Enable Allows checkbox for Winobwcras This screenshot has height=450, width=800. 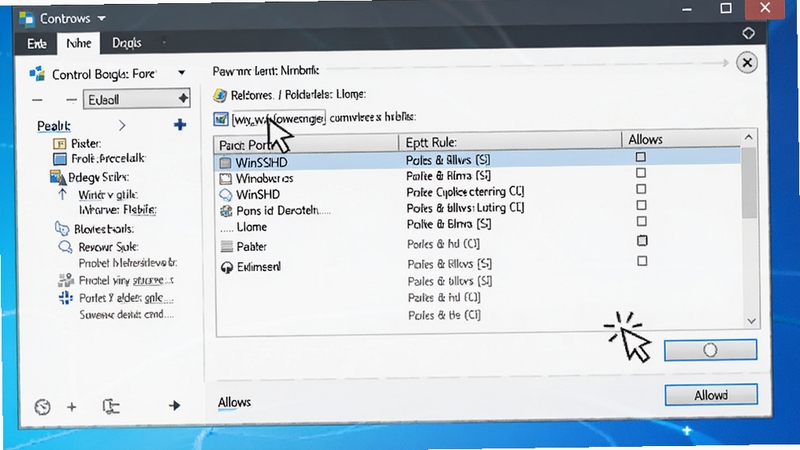click(x=641, y=173)
